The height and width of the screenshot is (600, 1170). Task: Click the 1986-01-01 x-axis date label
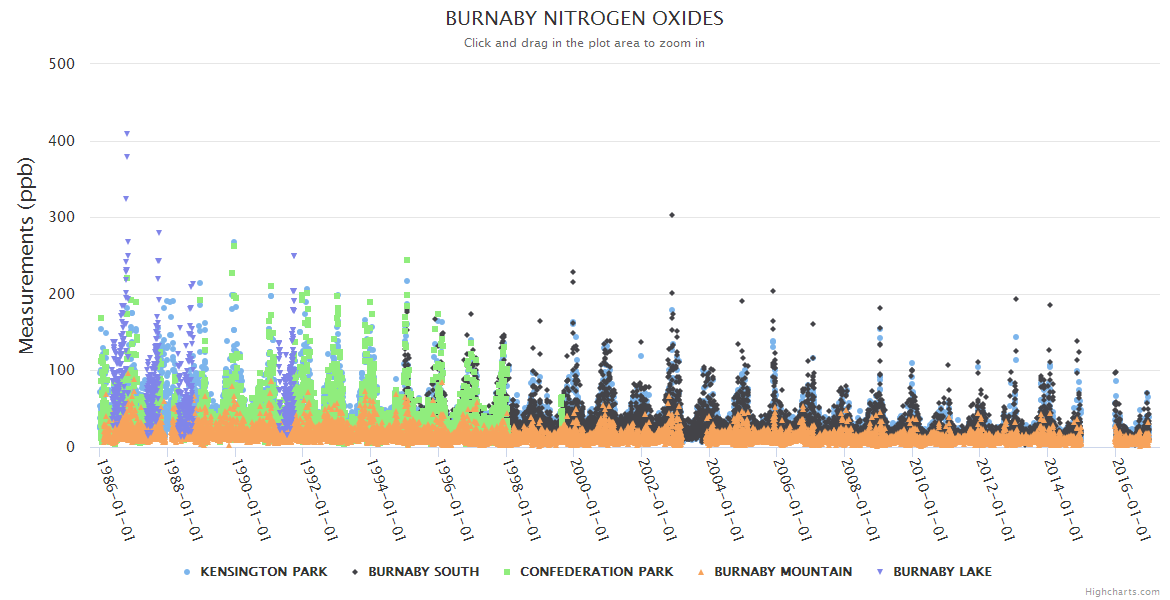pyautogui.click(x=115, y=499)
